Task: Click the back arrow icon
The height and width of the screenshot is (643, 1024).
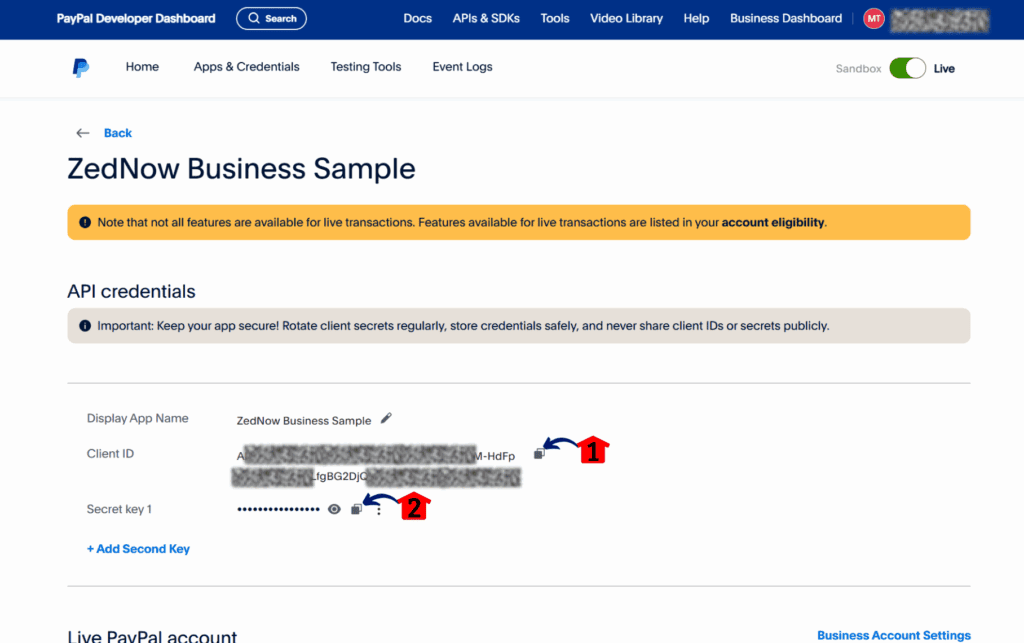Action: coord(82,133)
